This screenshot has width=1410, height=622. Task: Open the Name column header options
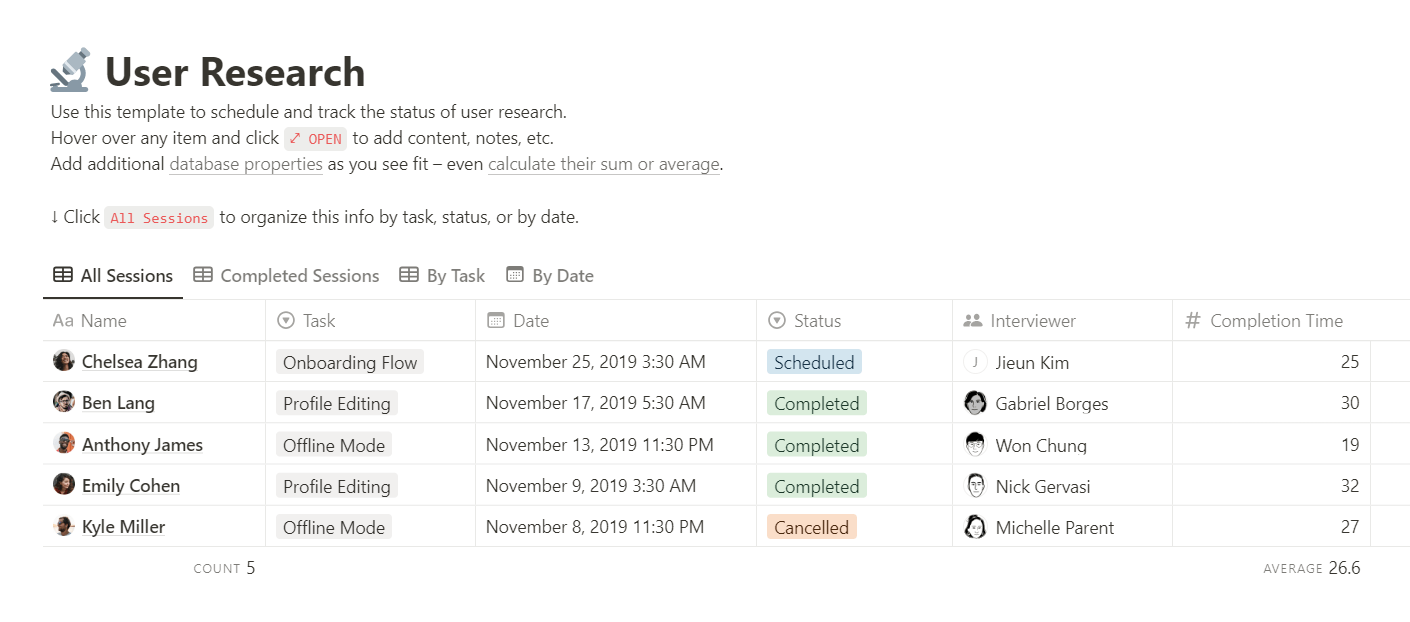pos(103,321)
